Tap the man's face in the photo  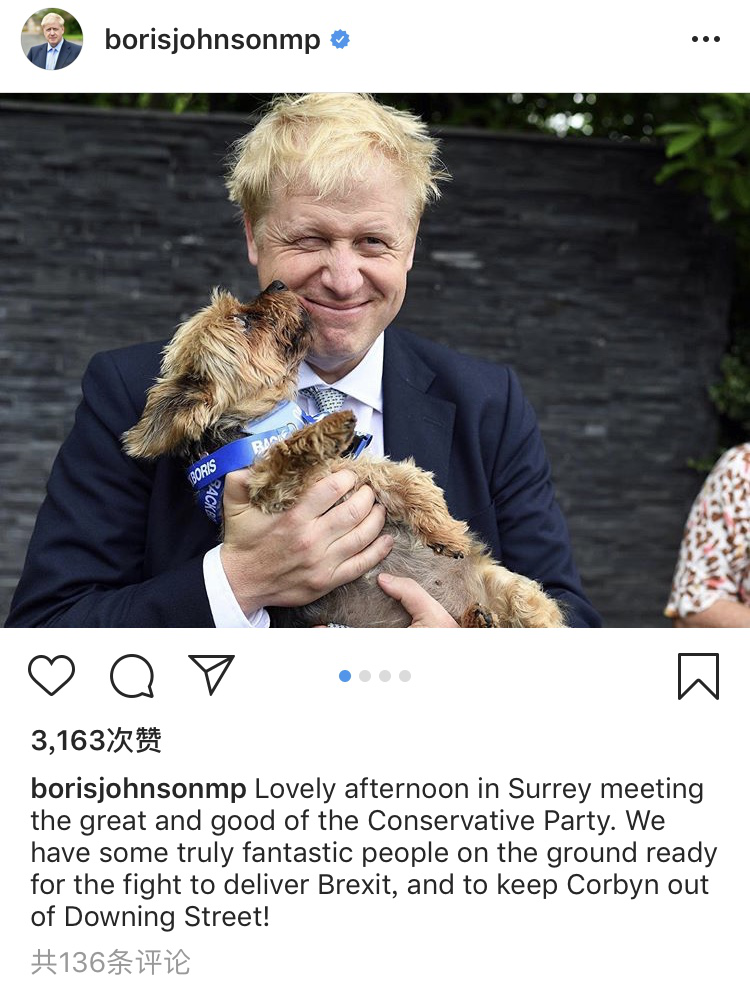pos(335,266)
